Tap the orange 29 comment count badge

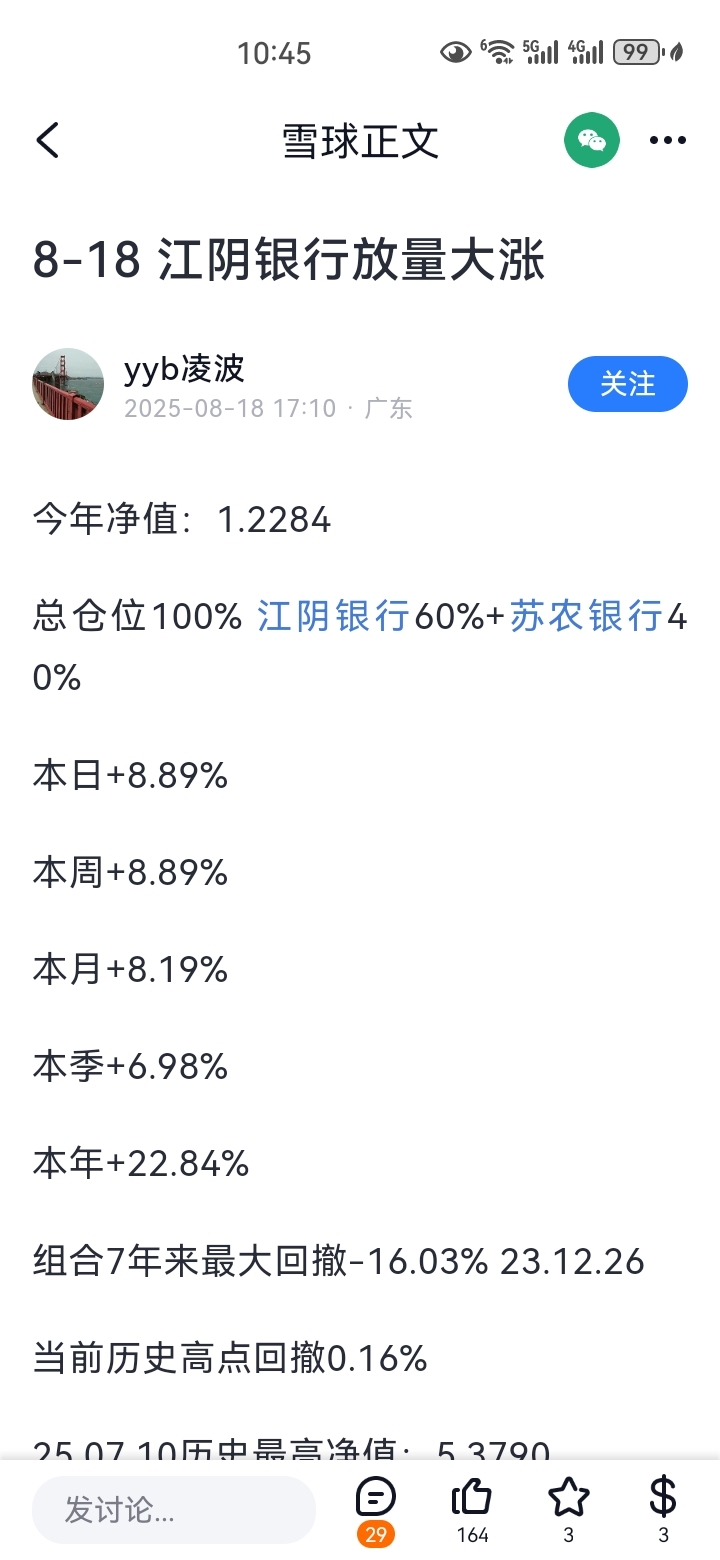(x=376, y=1535)
